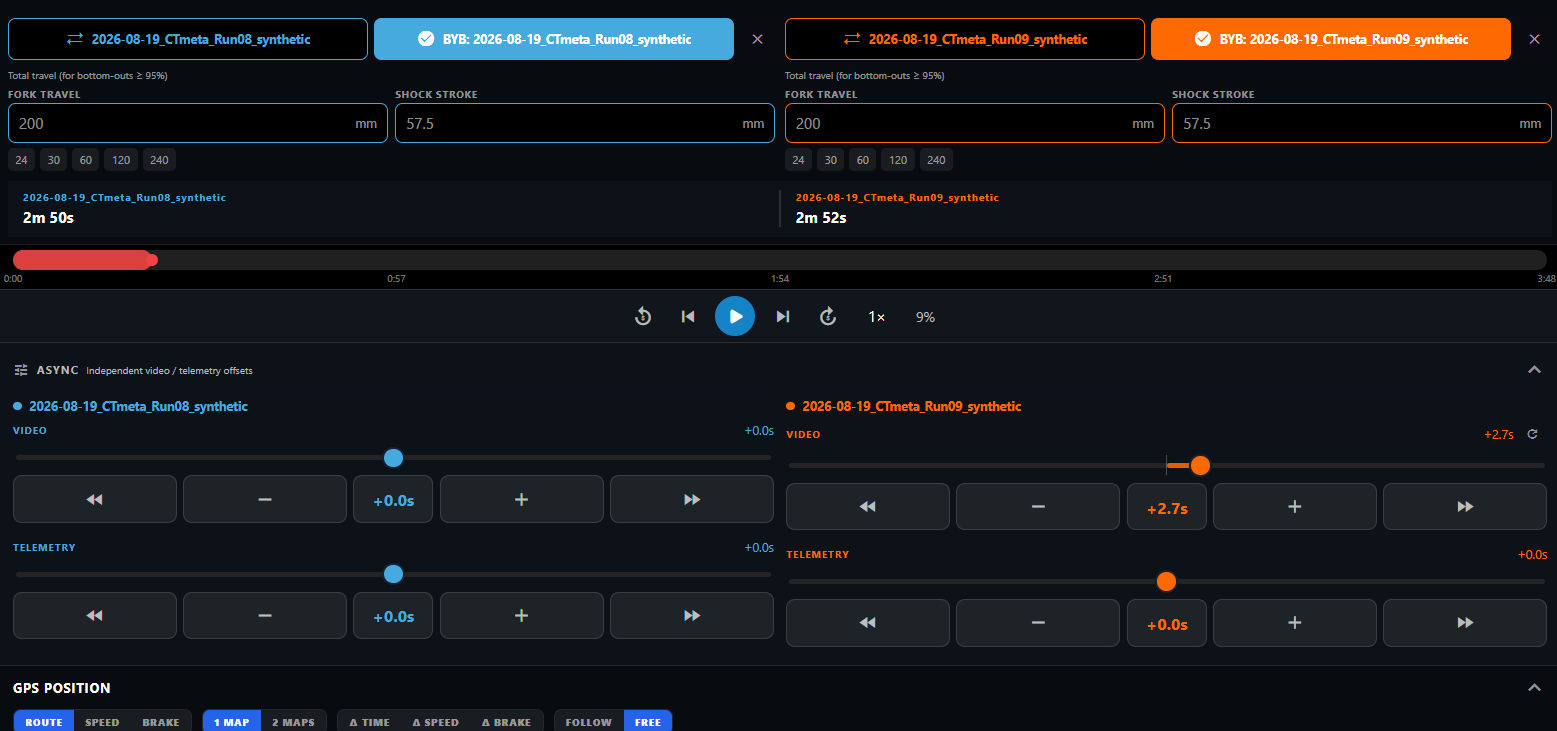Decrease Run08 video offset with the minus button
The image size is (1557, 731).
[265, 499]
